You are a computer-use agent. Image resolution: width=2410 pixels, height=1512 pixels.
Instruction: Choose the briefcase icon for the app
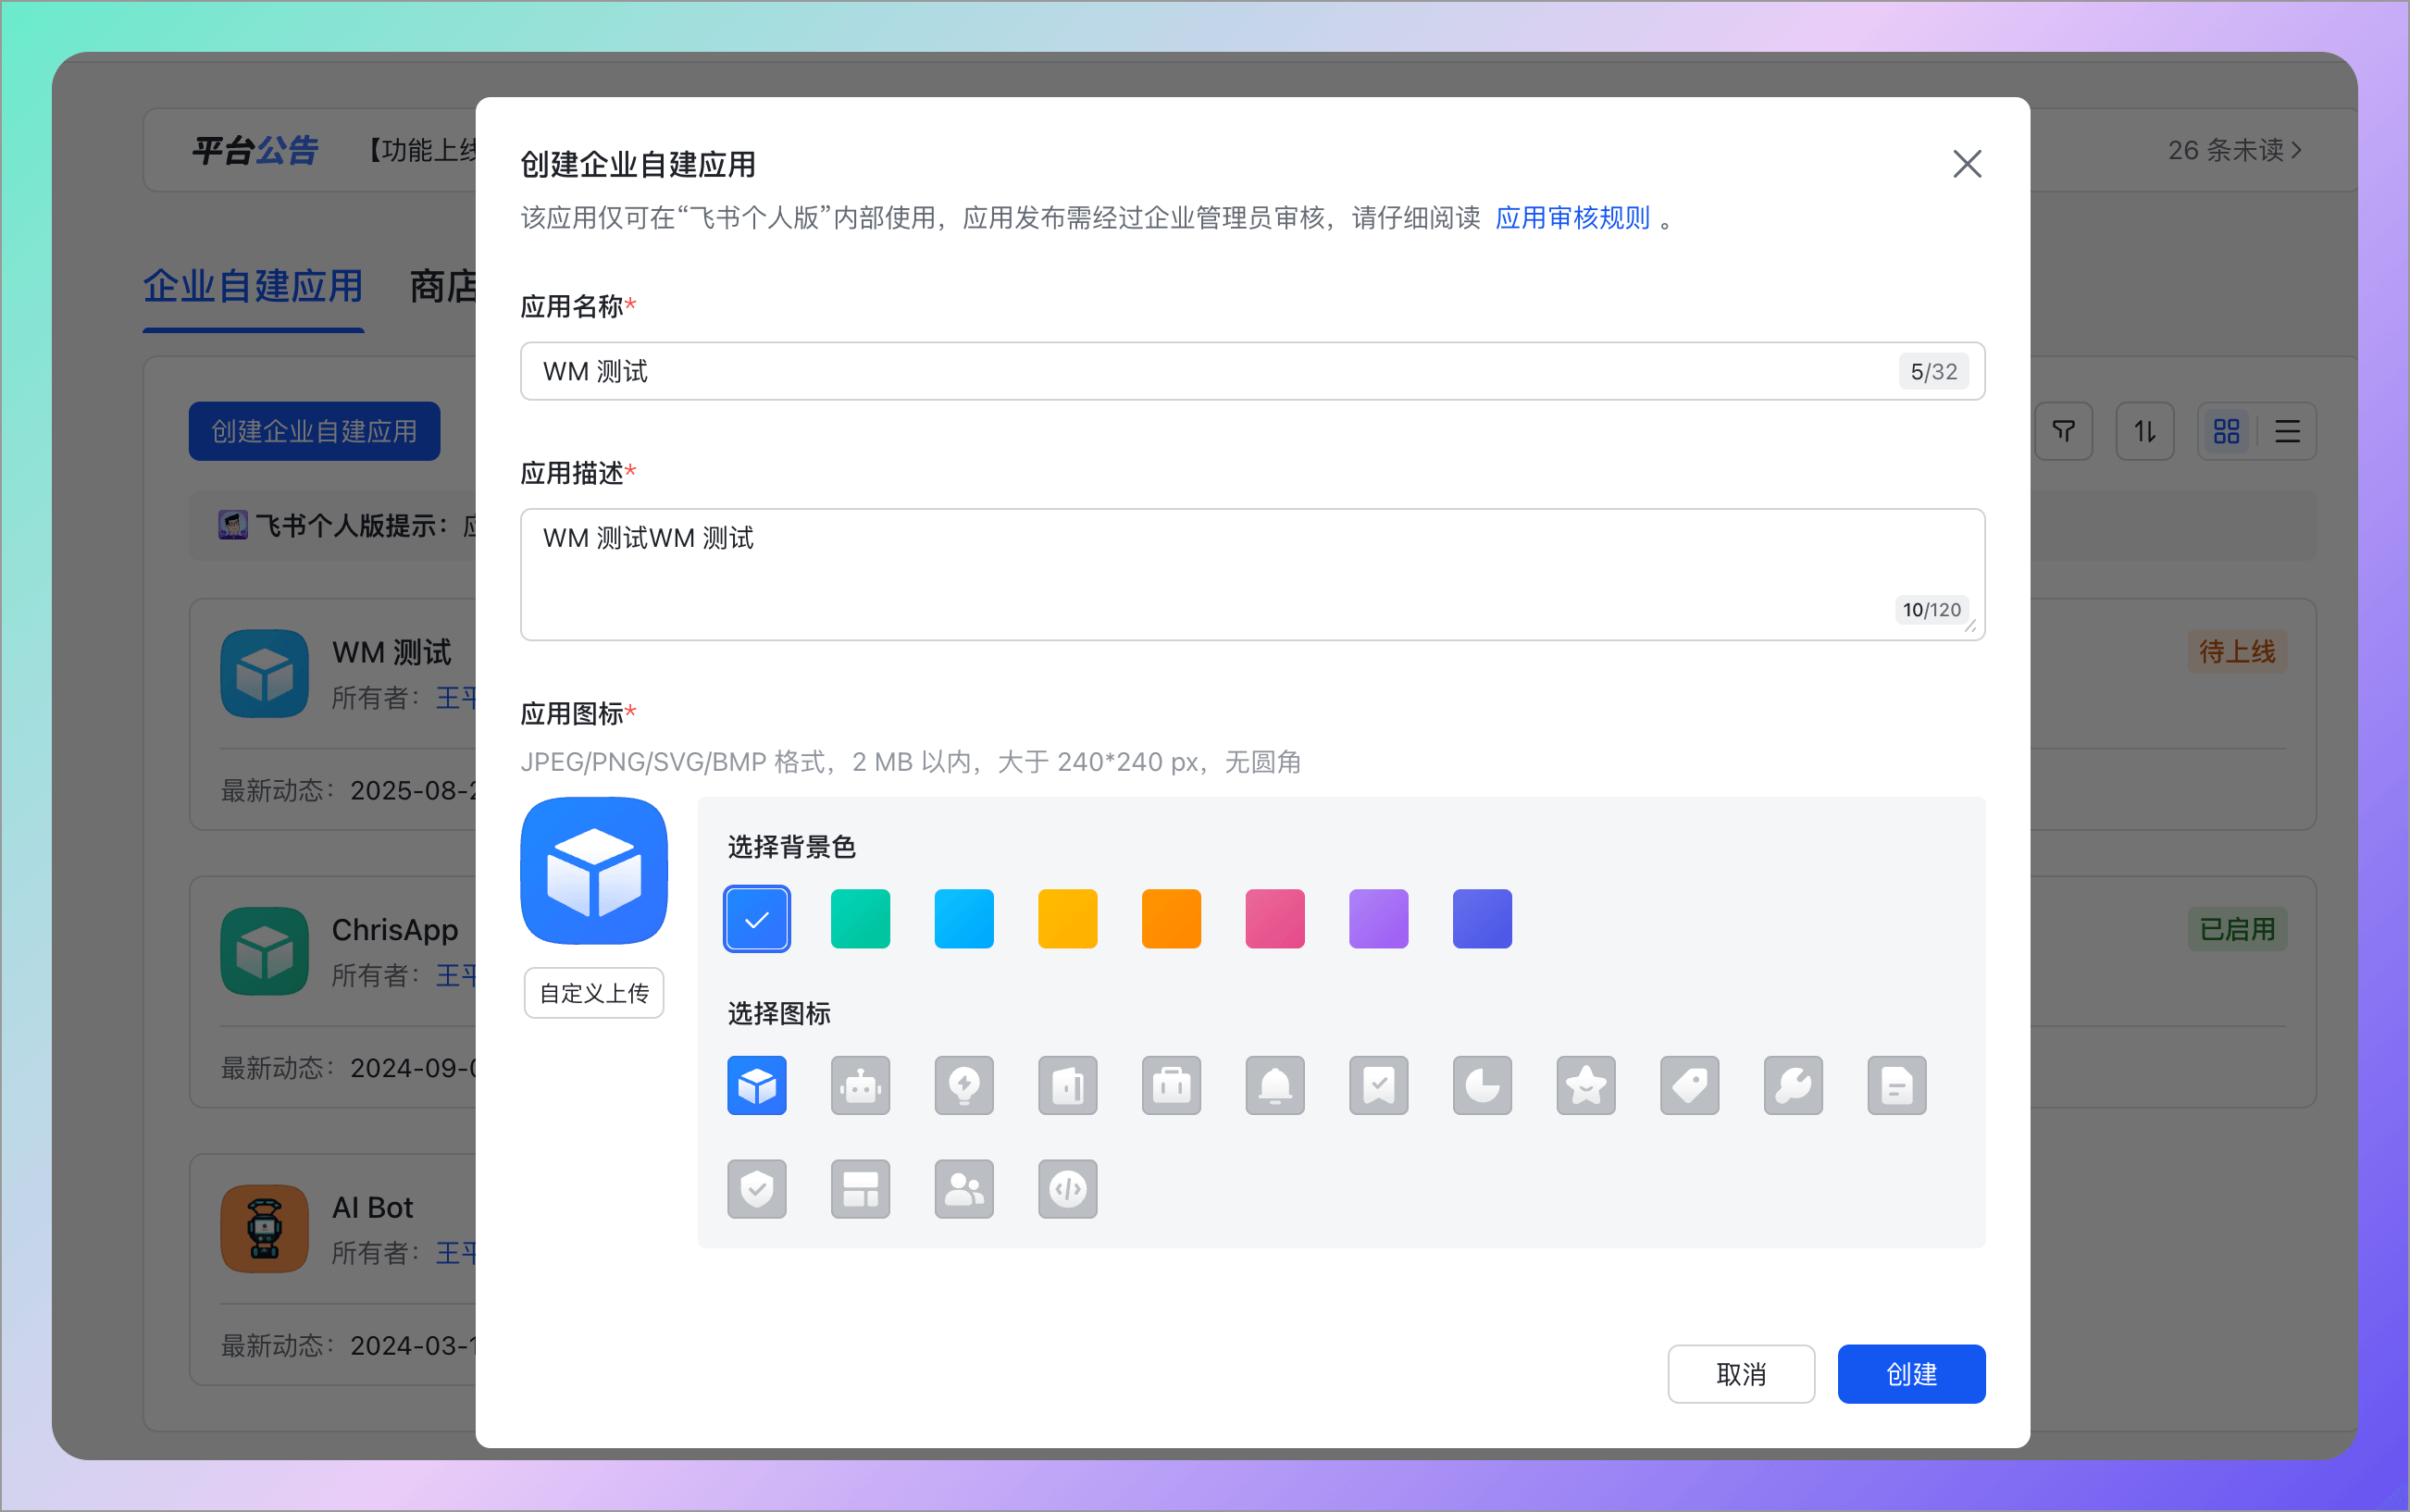(x=1171, y=1085)
